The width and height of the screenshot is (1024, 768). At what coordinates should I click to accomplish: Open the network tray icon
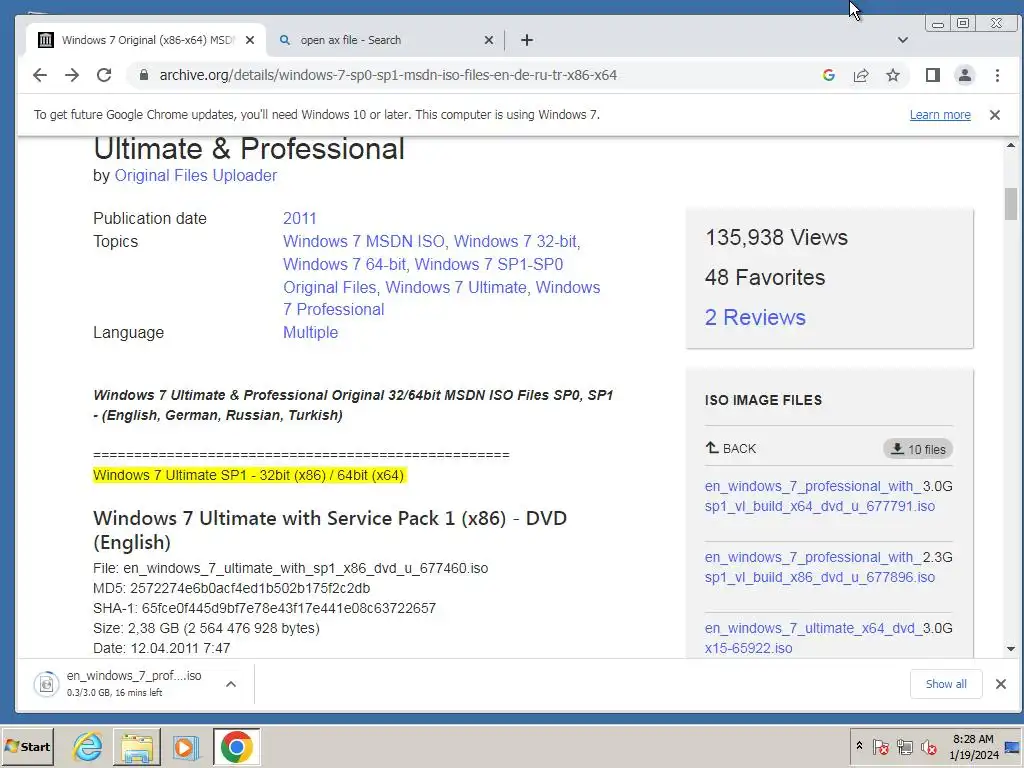[x=905, y=746]
